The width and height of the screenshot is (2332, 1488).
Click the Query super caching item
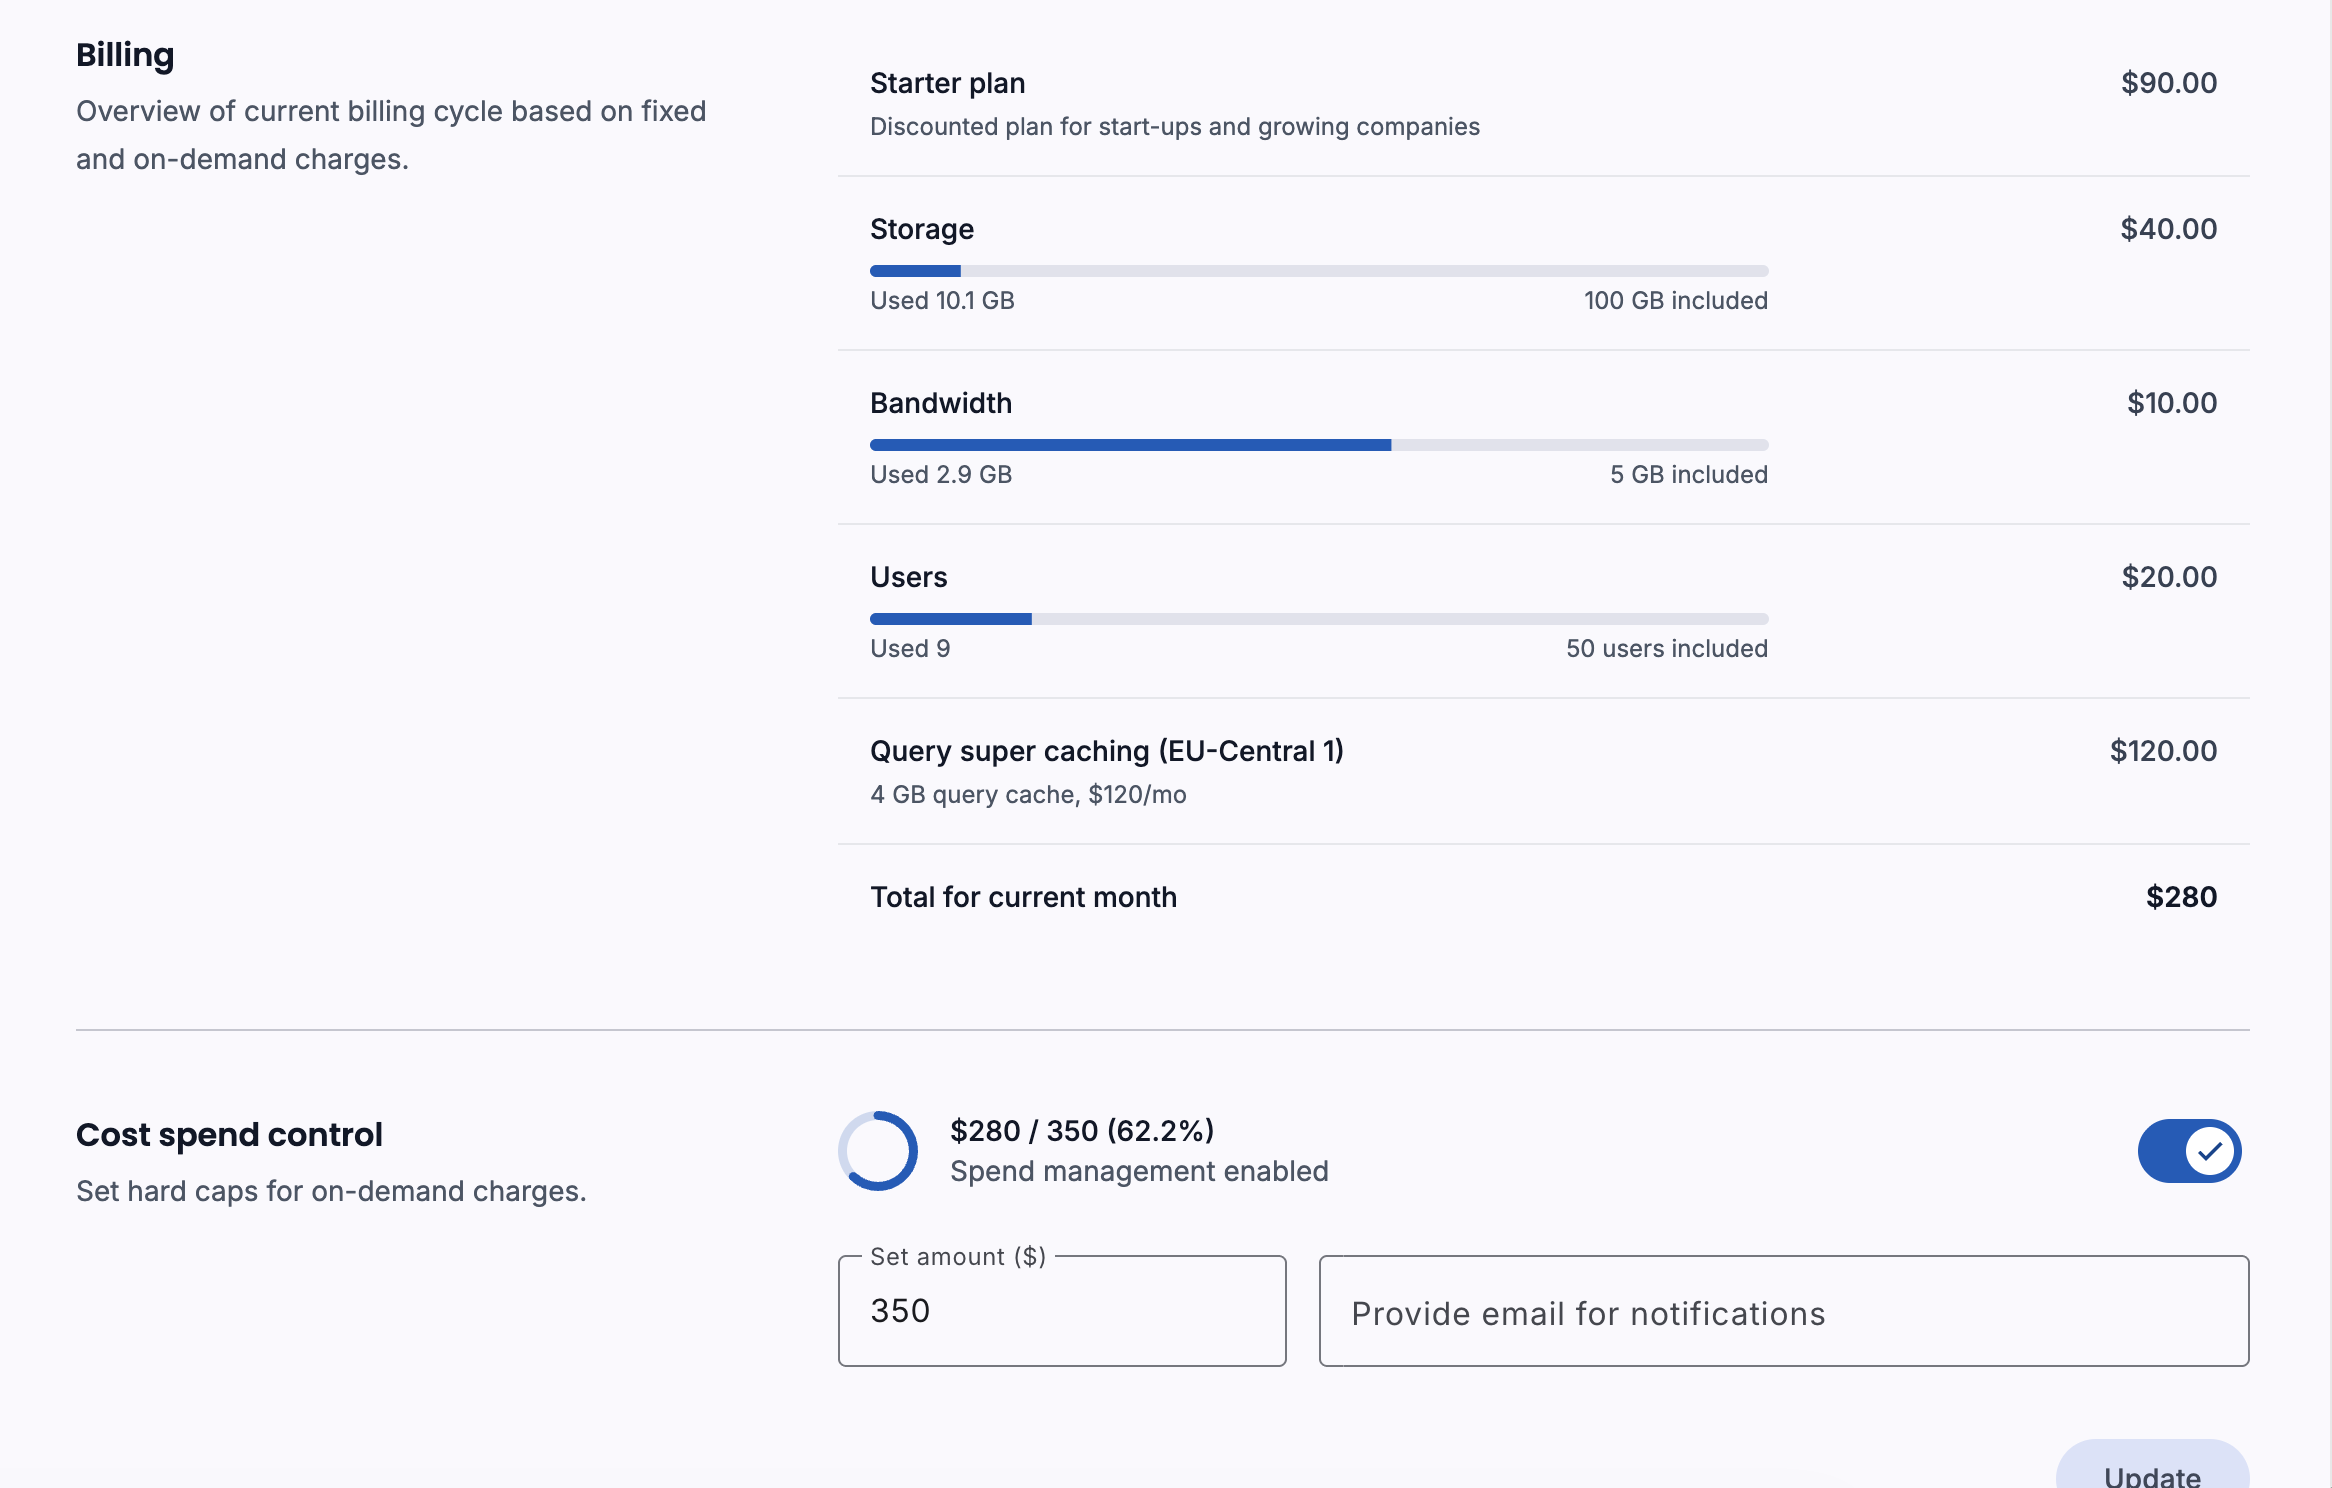pyautogui.click(x=1106, y=751)
